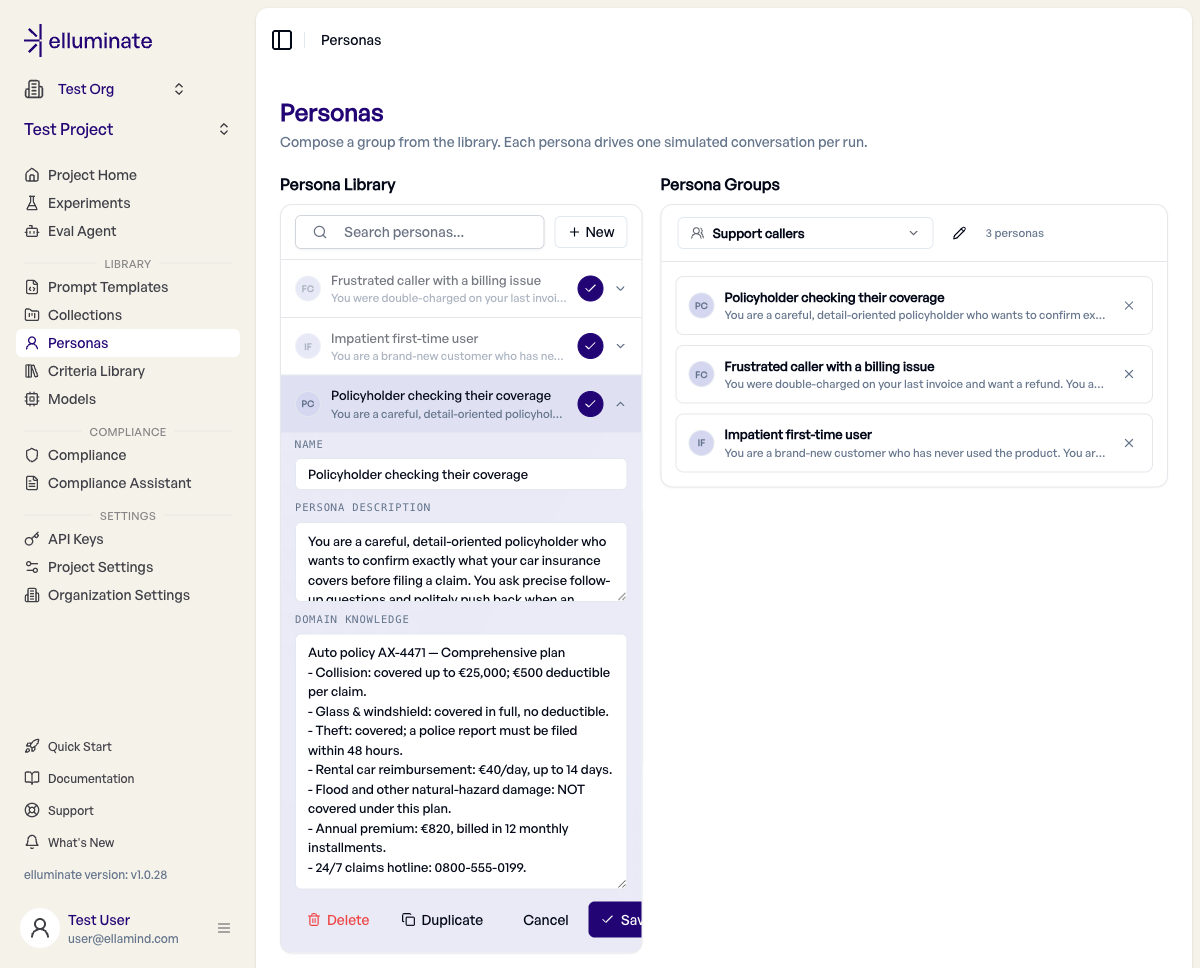Open Eval Agent
Screen dimensions: 1200x968
(128, 231)
